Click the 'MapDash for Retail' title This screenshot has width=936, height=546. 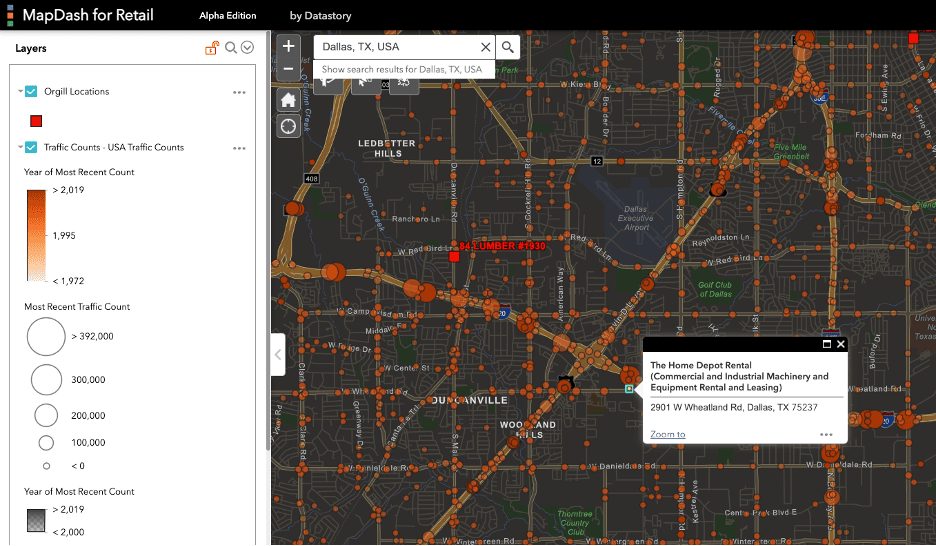click(88, 15)
